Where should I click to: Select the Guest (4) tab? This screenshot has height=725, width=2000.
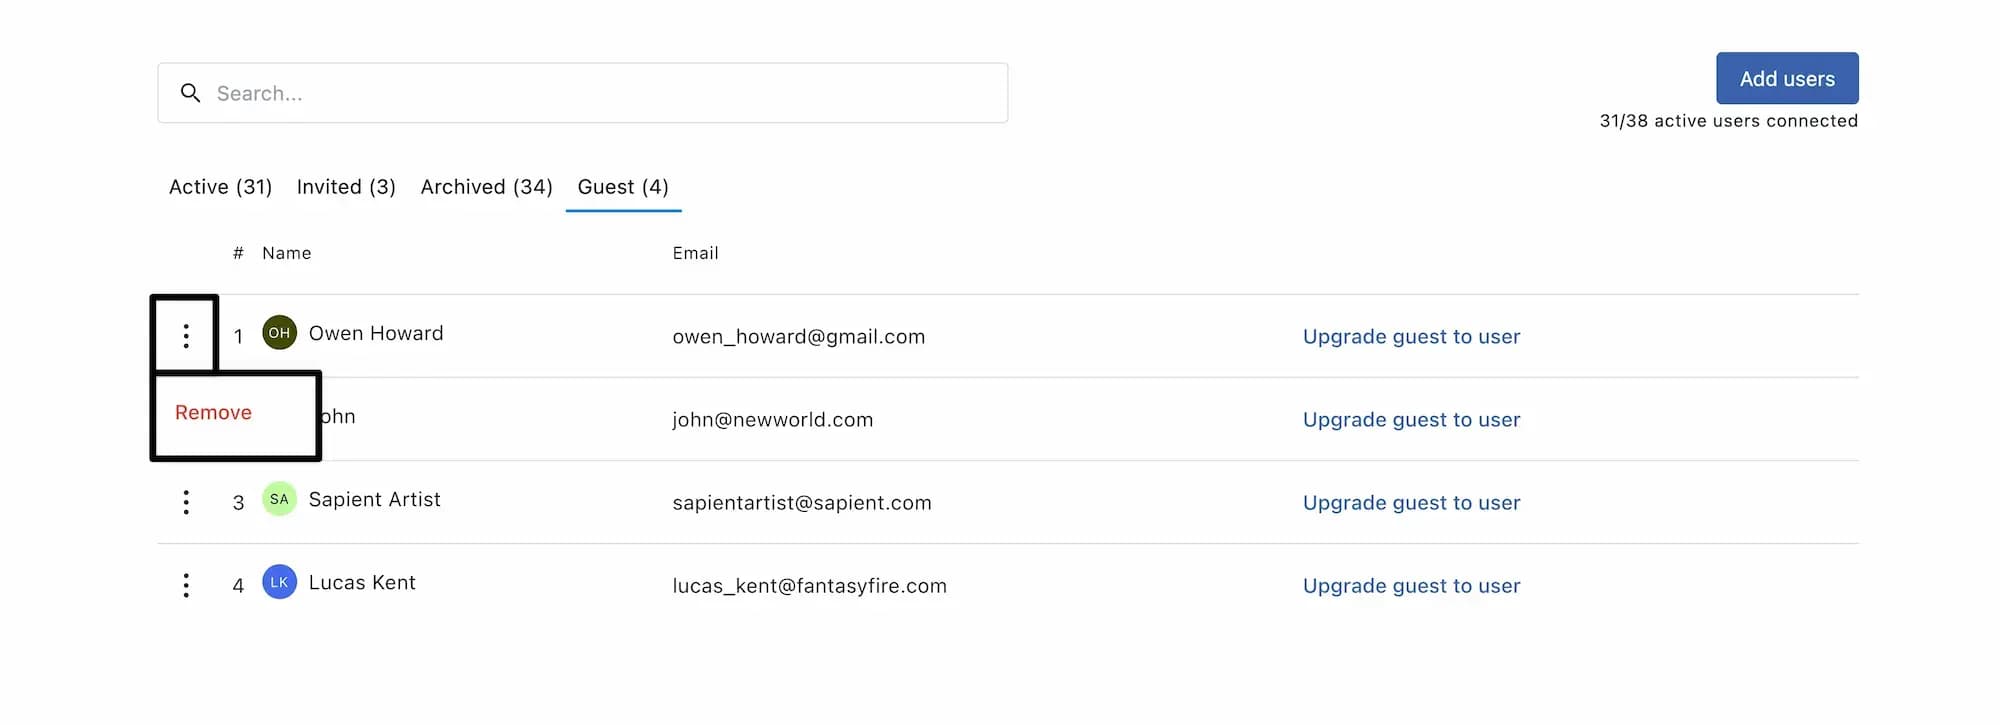[x=623, y=187]
